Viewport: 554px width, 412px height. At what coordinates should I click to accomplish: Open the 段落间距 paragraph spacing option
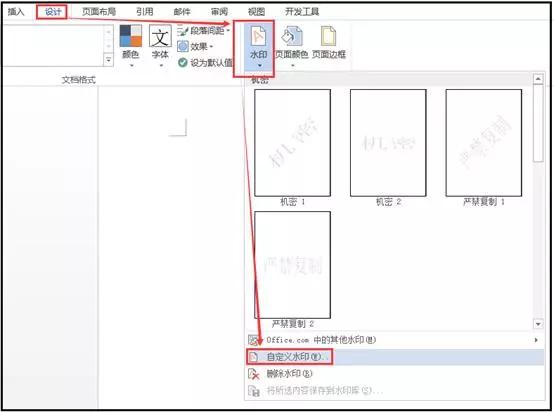pyautogui.click(x=204, y=31)
